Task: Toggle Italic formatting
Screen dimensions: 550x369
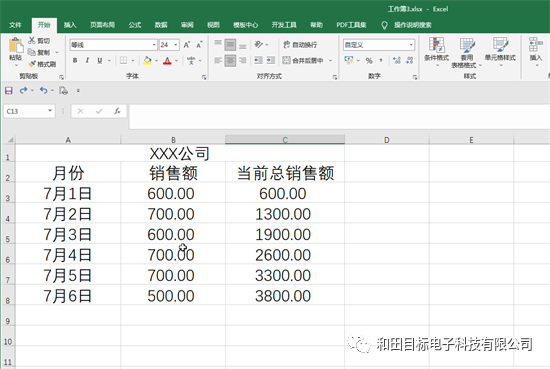Action: [x=87, y=60]
